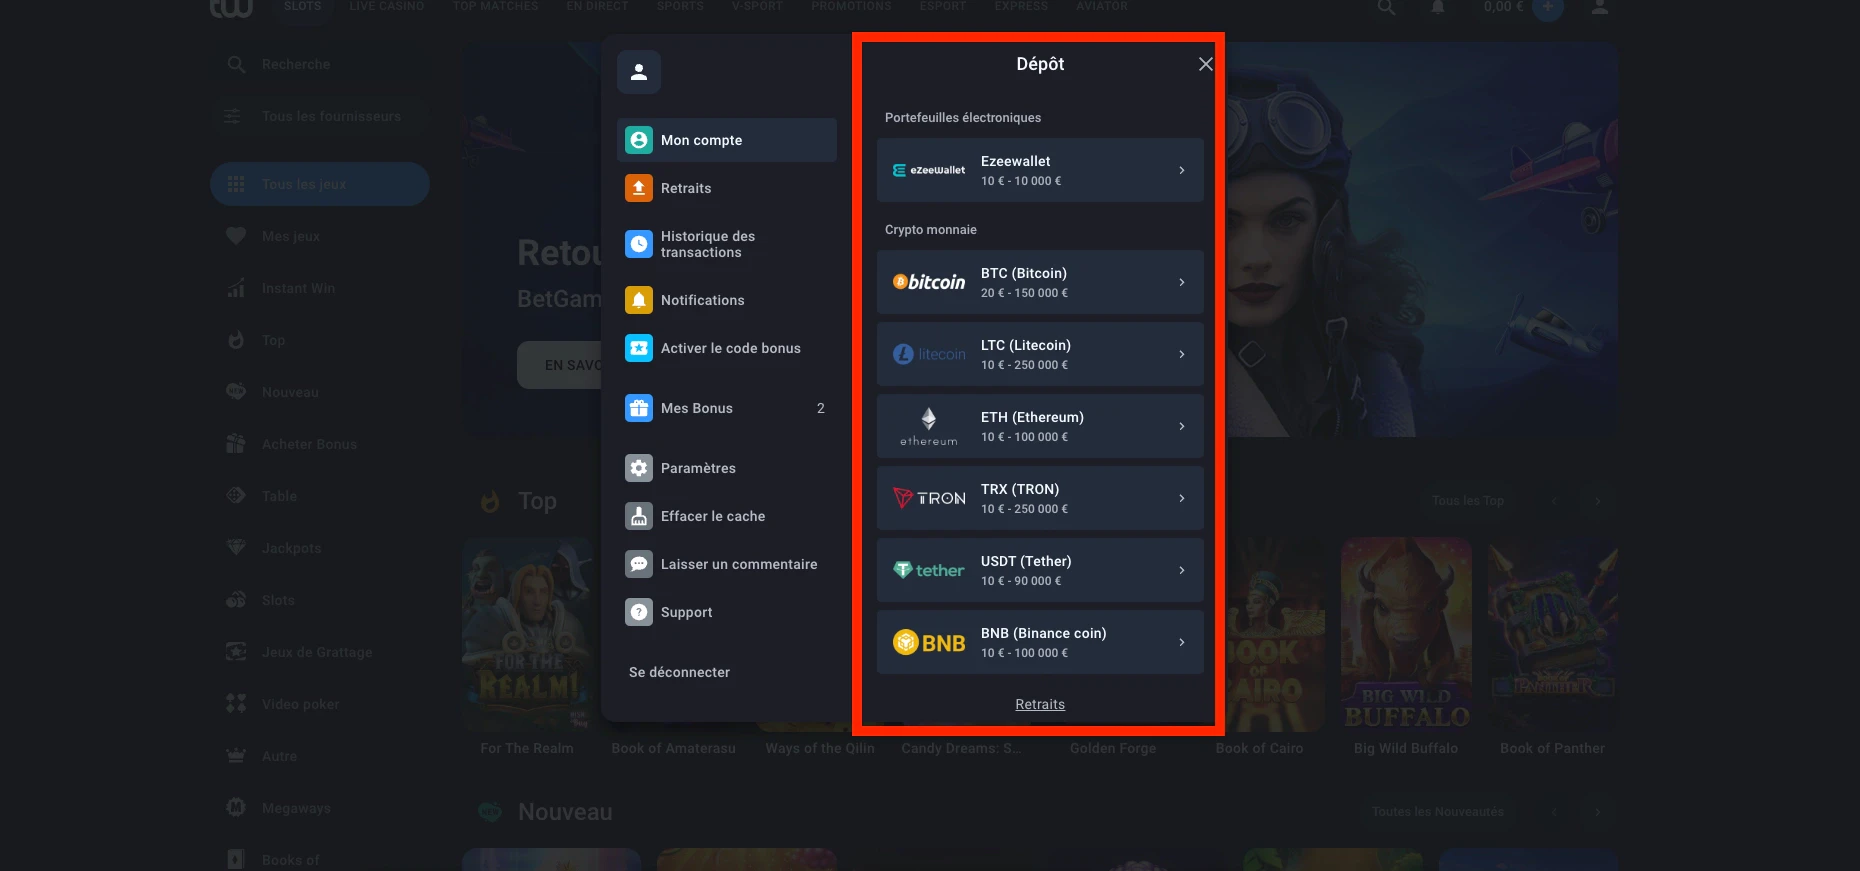Click the header user profile icon

pyautogui.click(x=1600, y=7)
